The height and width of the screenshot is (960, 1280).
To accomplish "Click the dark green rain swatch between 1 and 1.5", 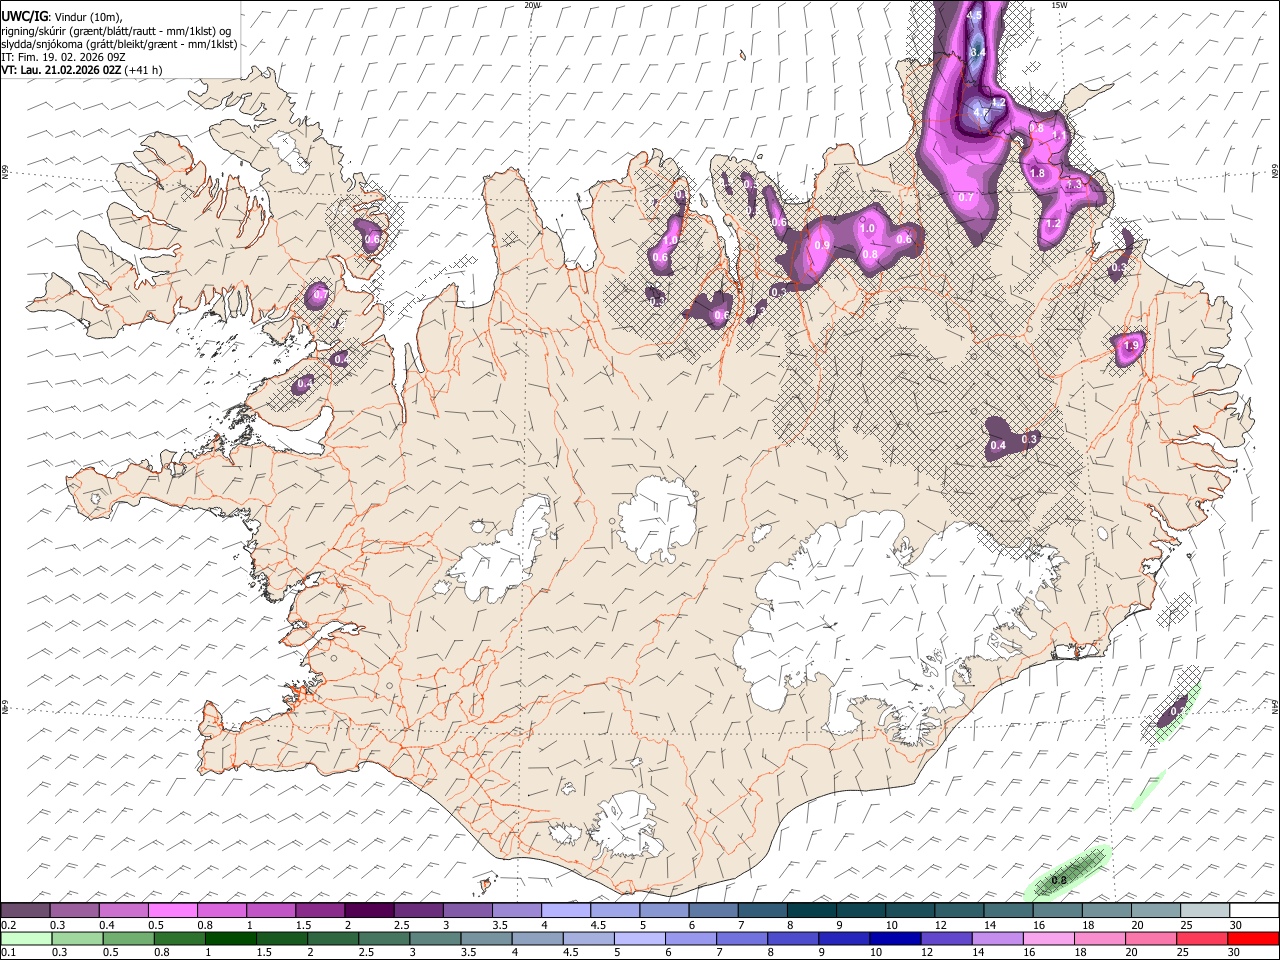I will click(x=230, y=938).
